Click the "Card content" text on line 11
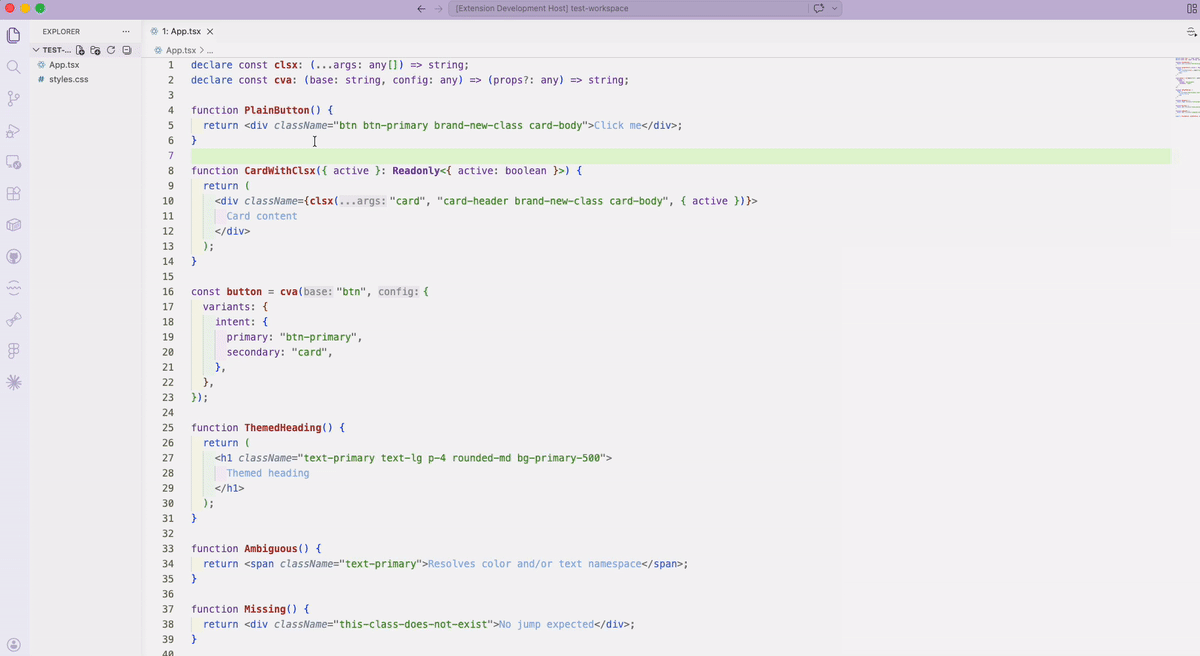The width and height of the screenshot is (1200, 656). pos(262,216)
